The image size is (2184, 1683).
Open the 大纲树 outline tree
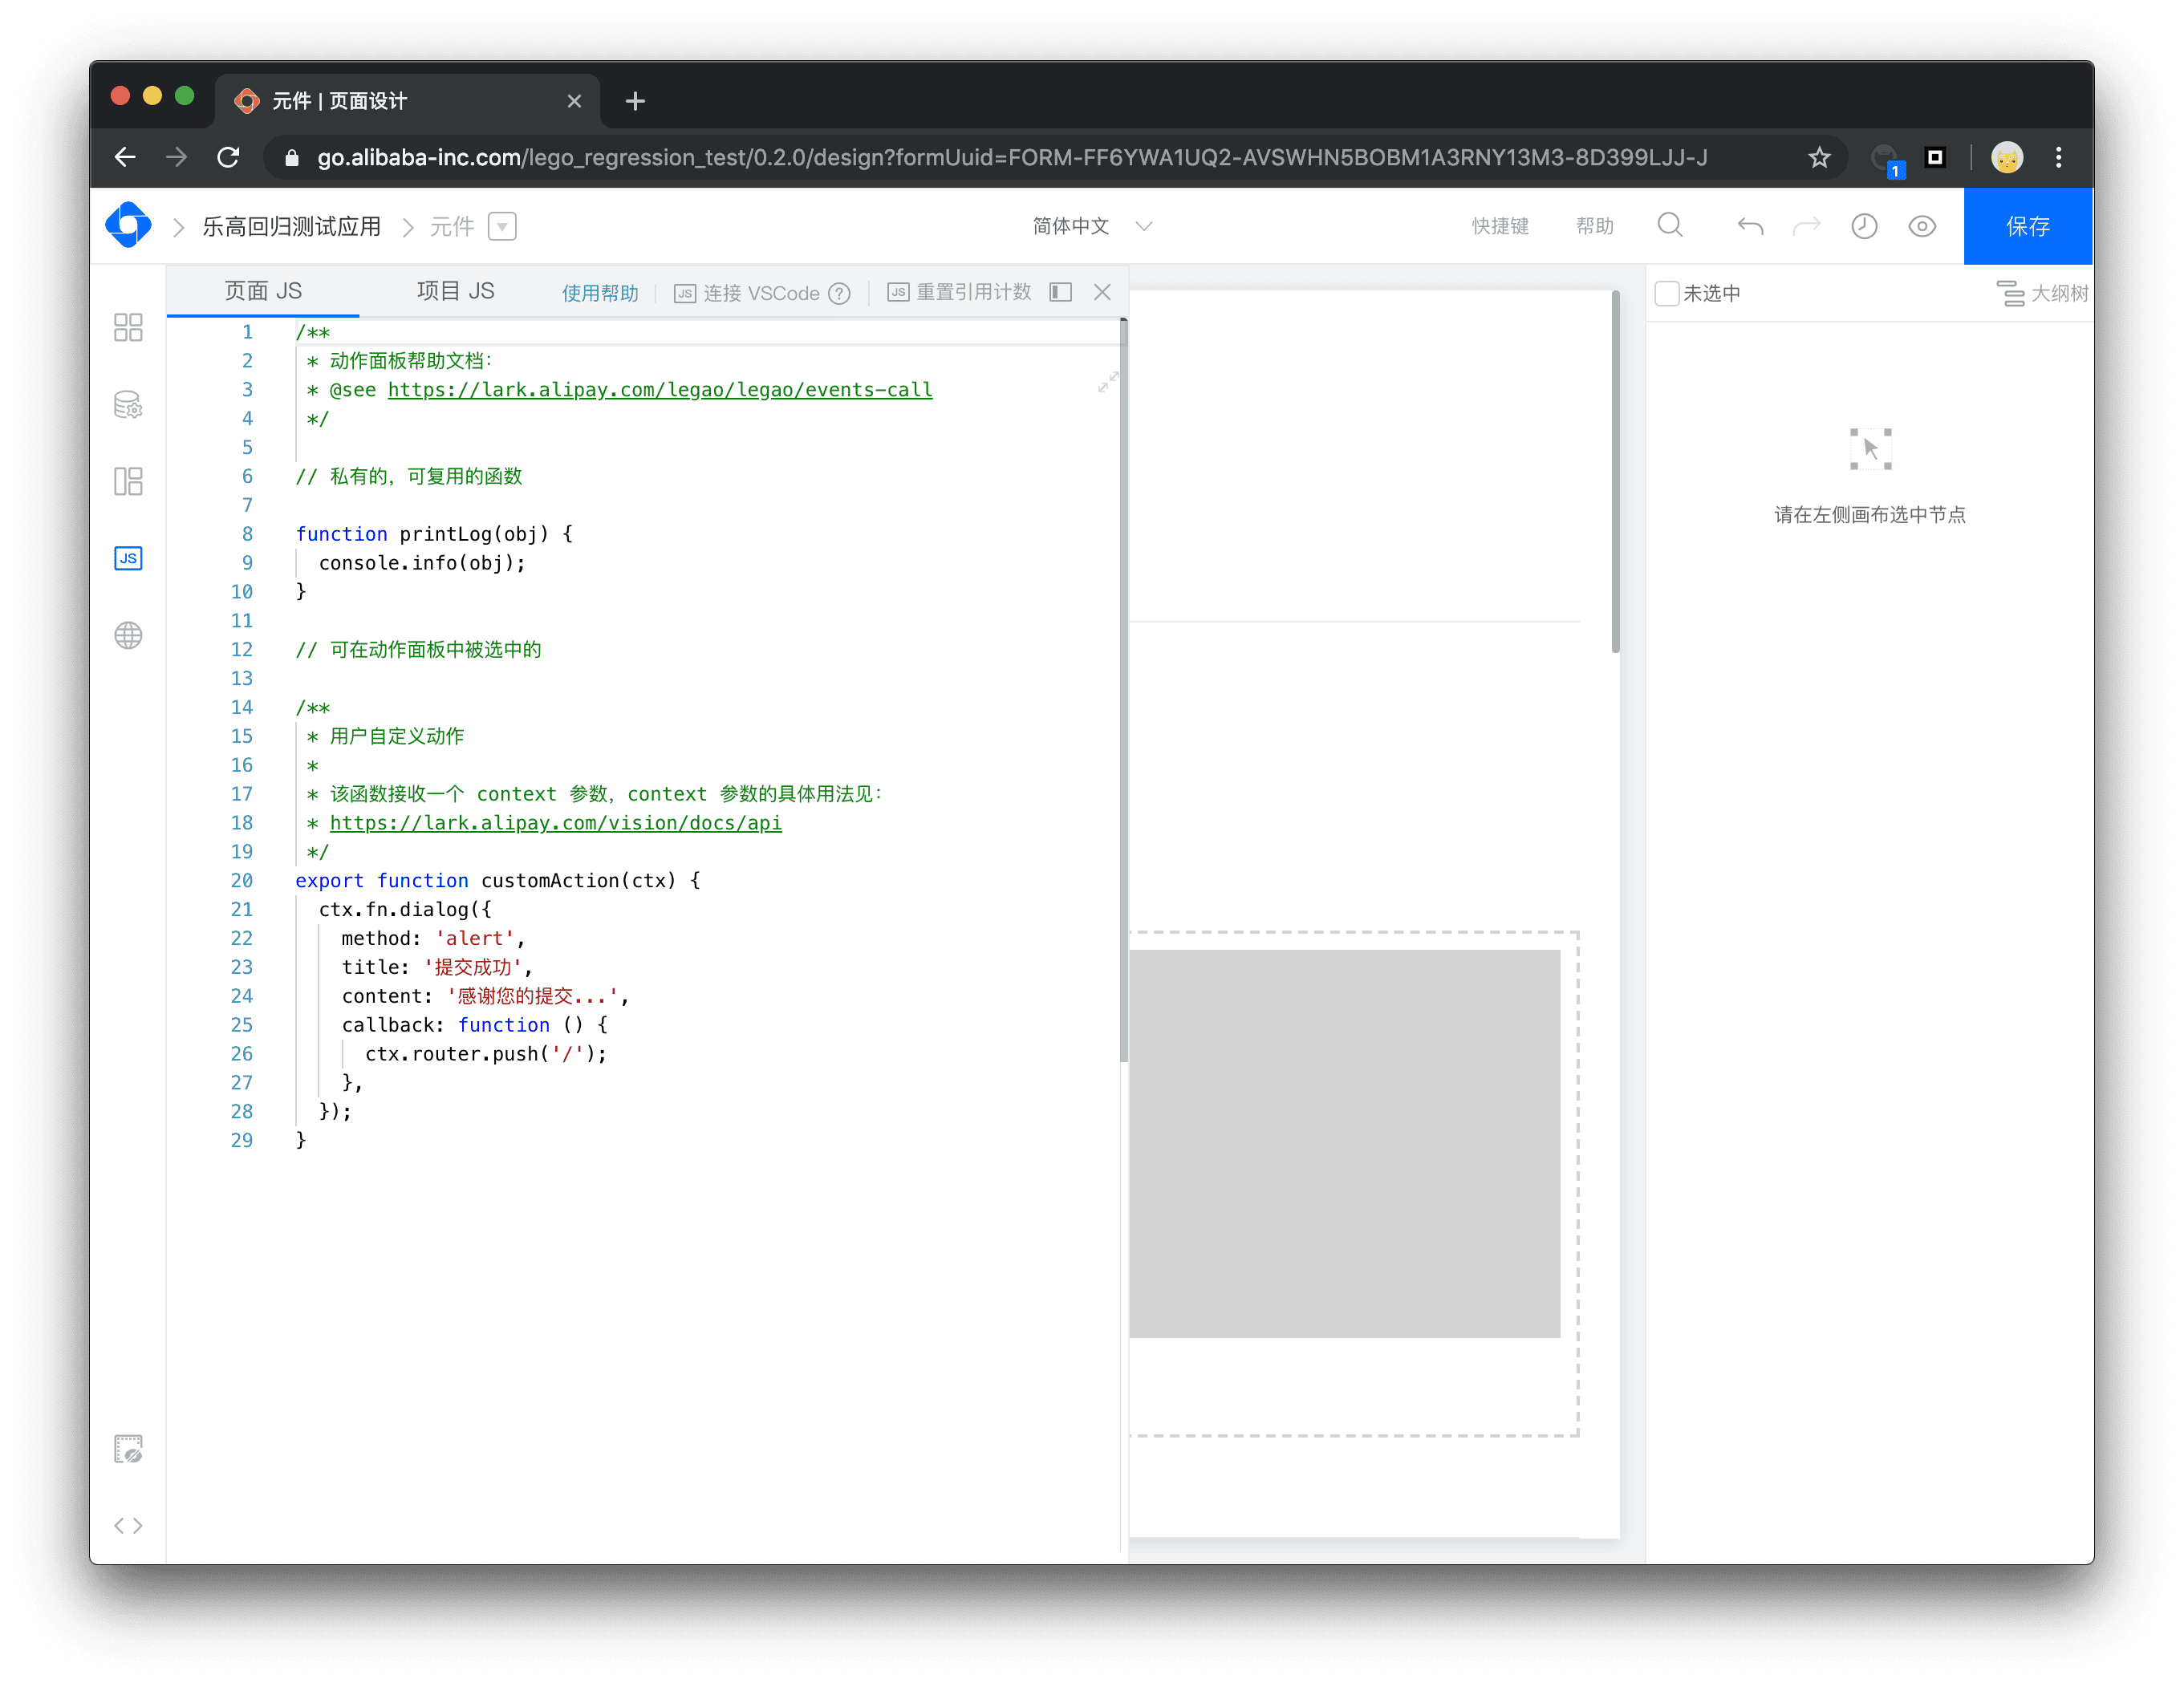tap(2043, 293)
